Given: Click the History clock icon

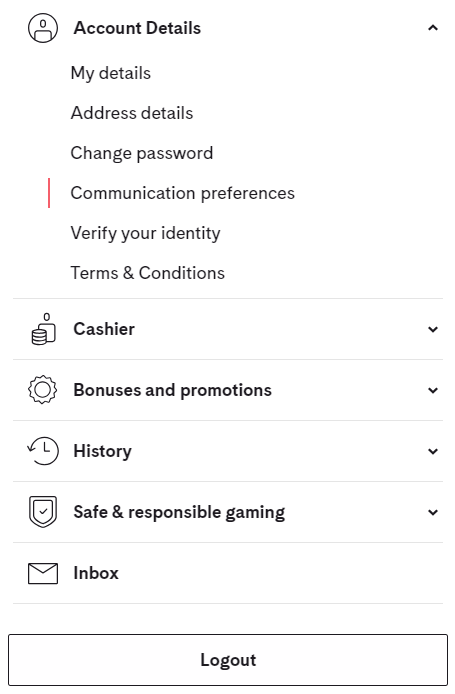Looking at the screenshot, I should click(43, 451).
